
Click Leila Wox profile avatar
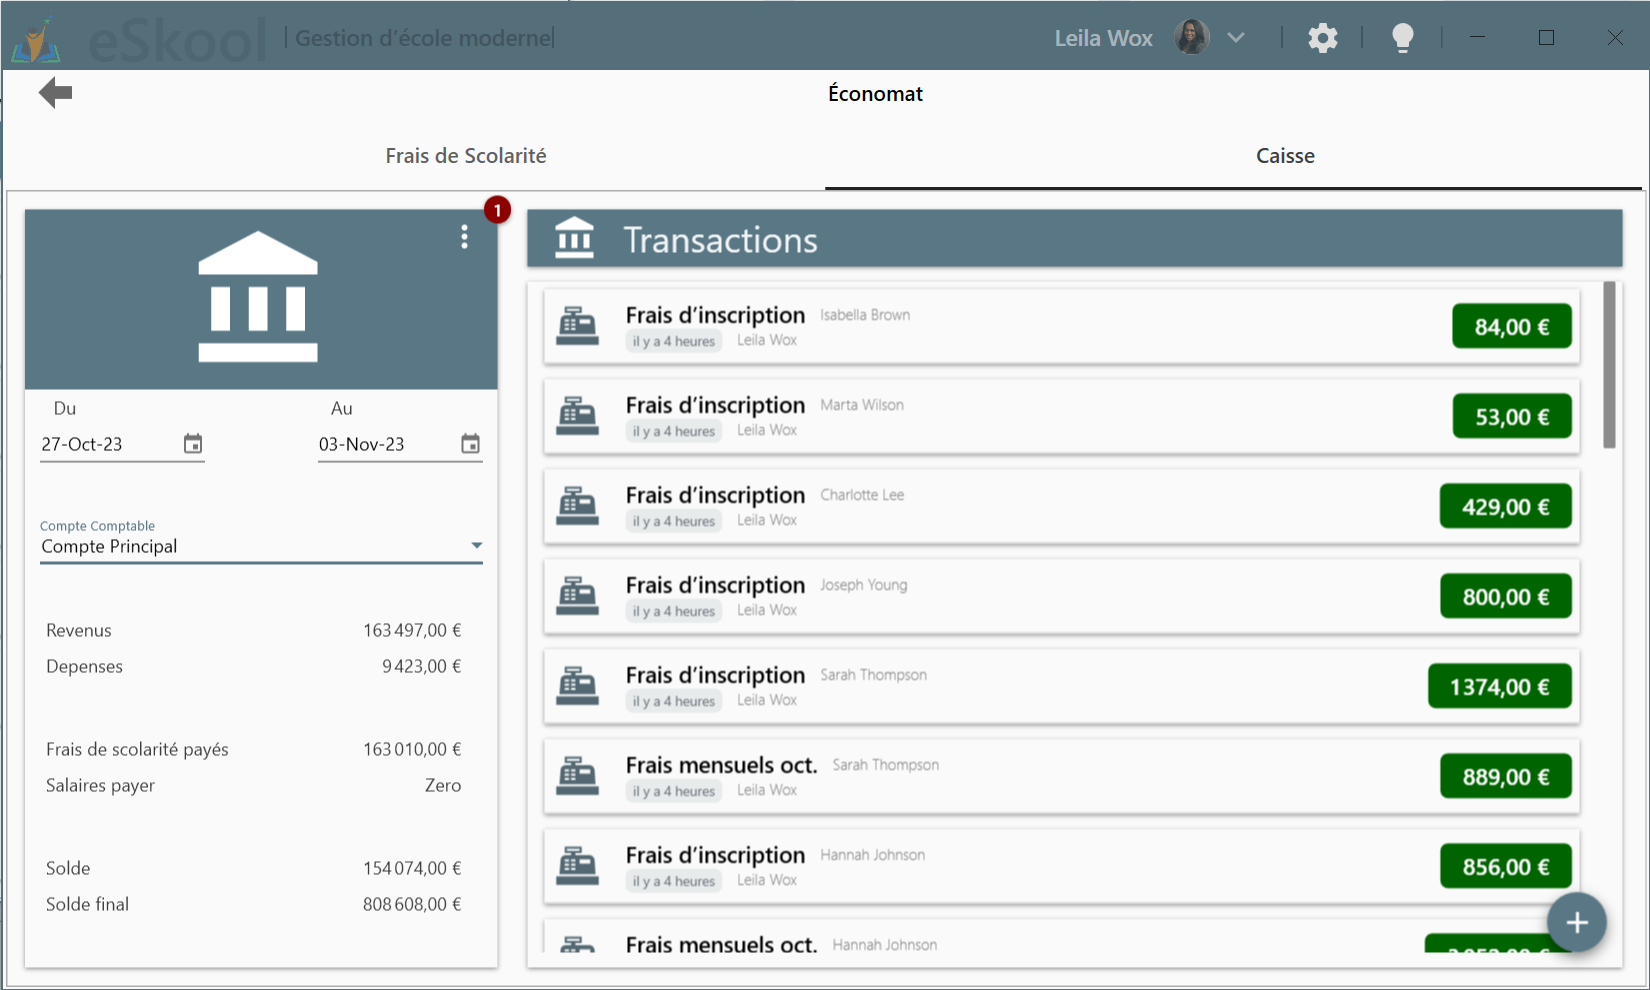coord(1191,38)
